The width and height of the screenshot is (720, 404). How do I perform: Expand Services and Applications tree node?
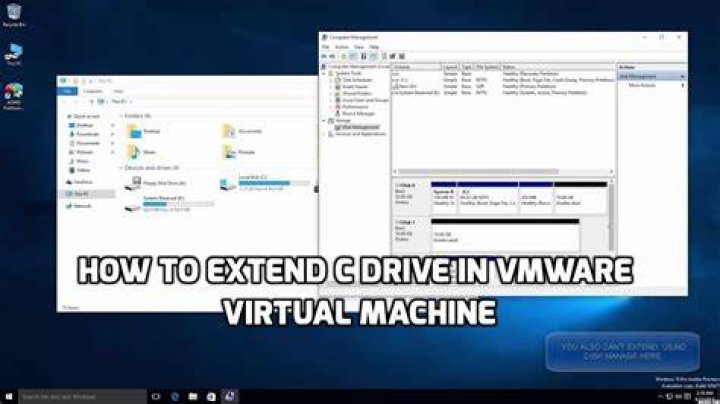324,134
